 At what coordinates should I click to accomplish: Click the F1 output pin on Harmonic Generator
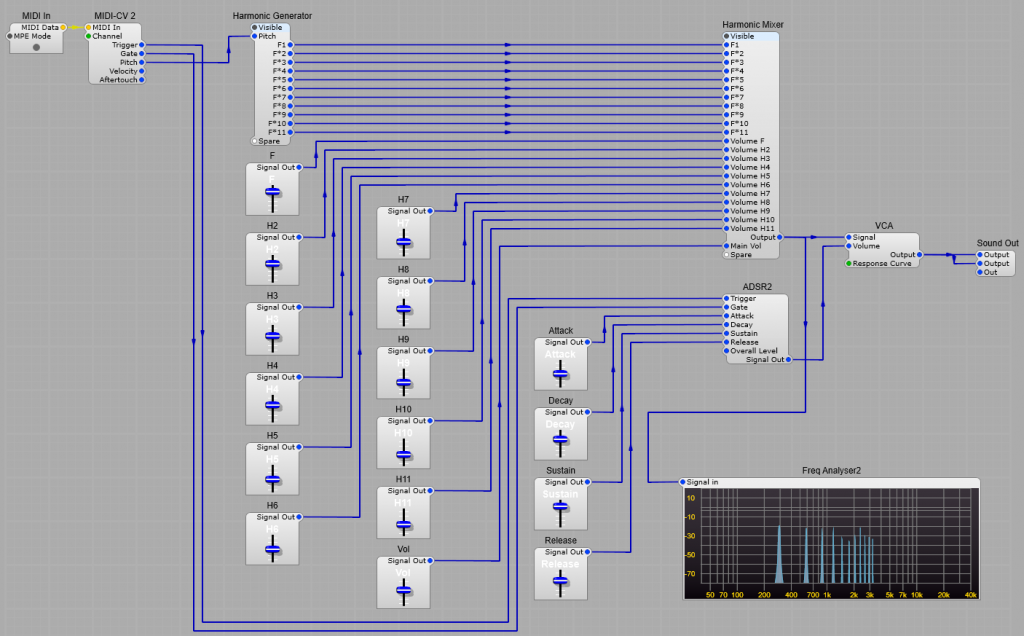coord(288,44)
